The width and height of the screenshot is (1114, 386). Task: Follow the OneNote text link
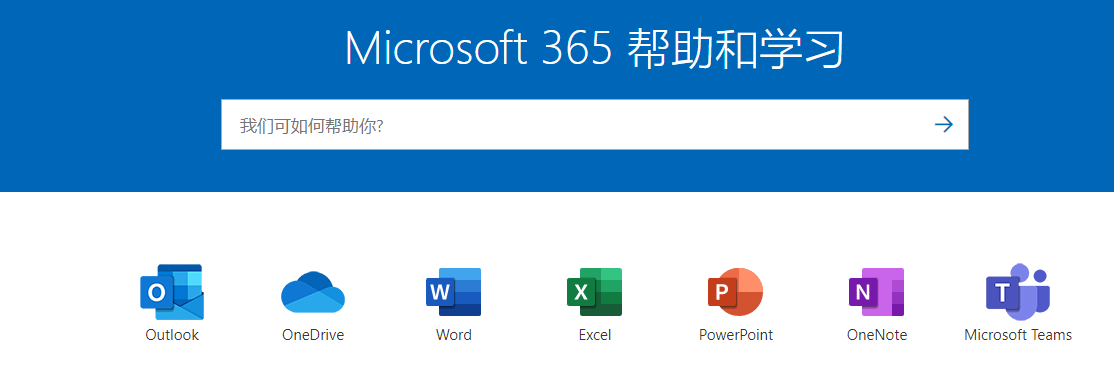click(877, 335)
